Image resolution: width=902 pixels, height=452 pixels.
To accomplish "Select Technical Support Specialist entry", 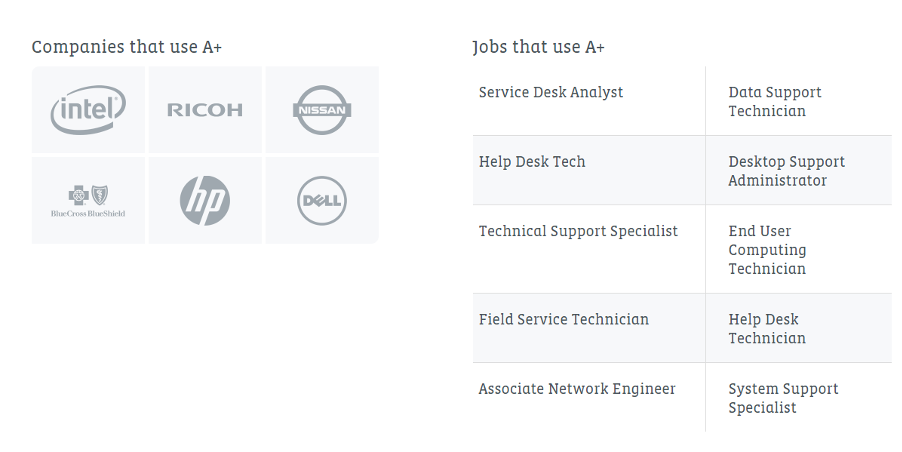I will [578, 231].
